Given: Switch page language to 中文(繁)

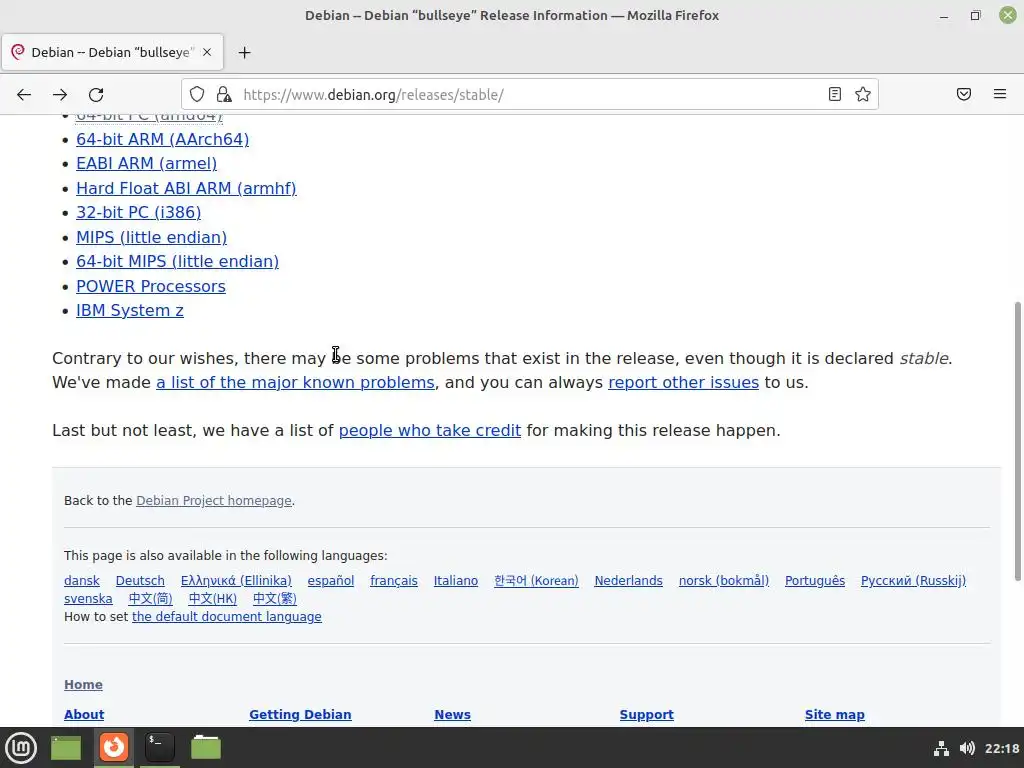Looking at the screenshot, I should [x=274, y=599].
